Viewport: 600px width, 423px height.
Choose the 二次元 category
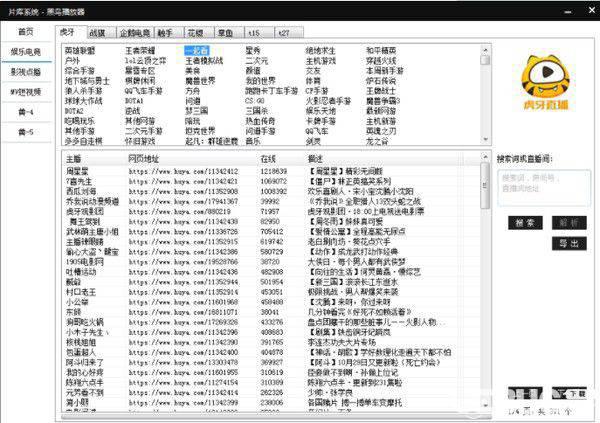(x=257, y=60)
